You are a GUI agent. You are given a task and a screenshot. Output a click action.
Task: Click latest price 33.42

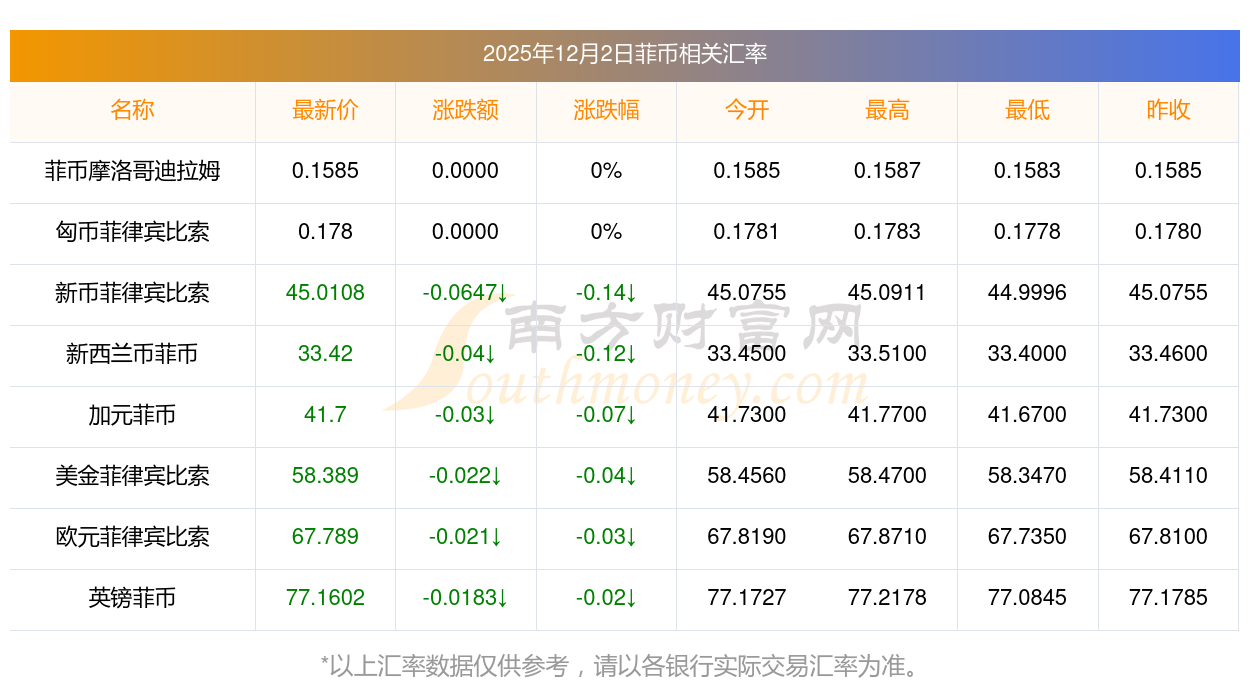pyautogui.click(x=325, y=354)
